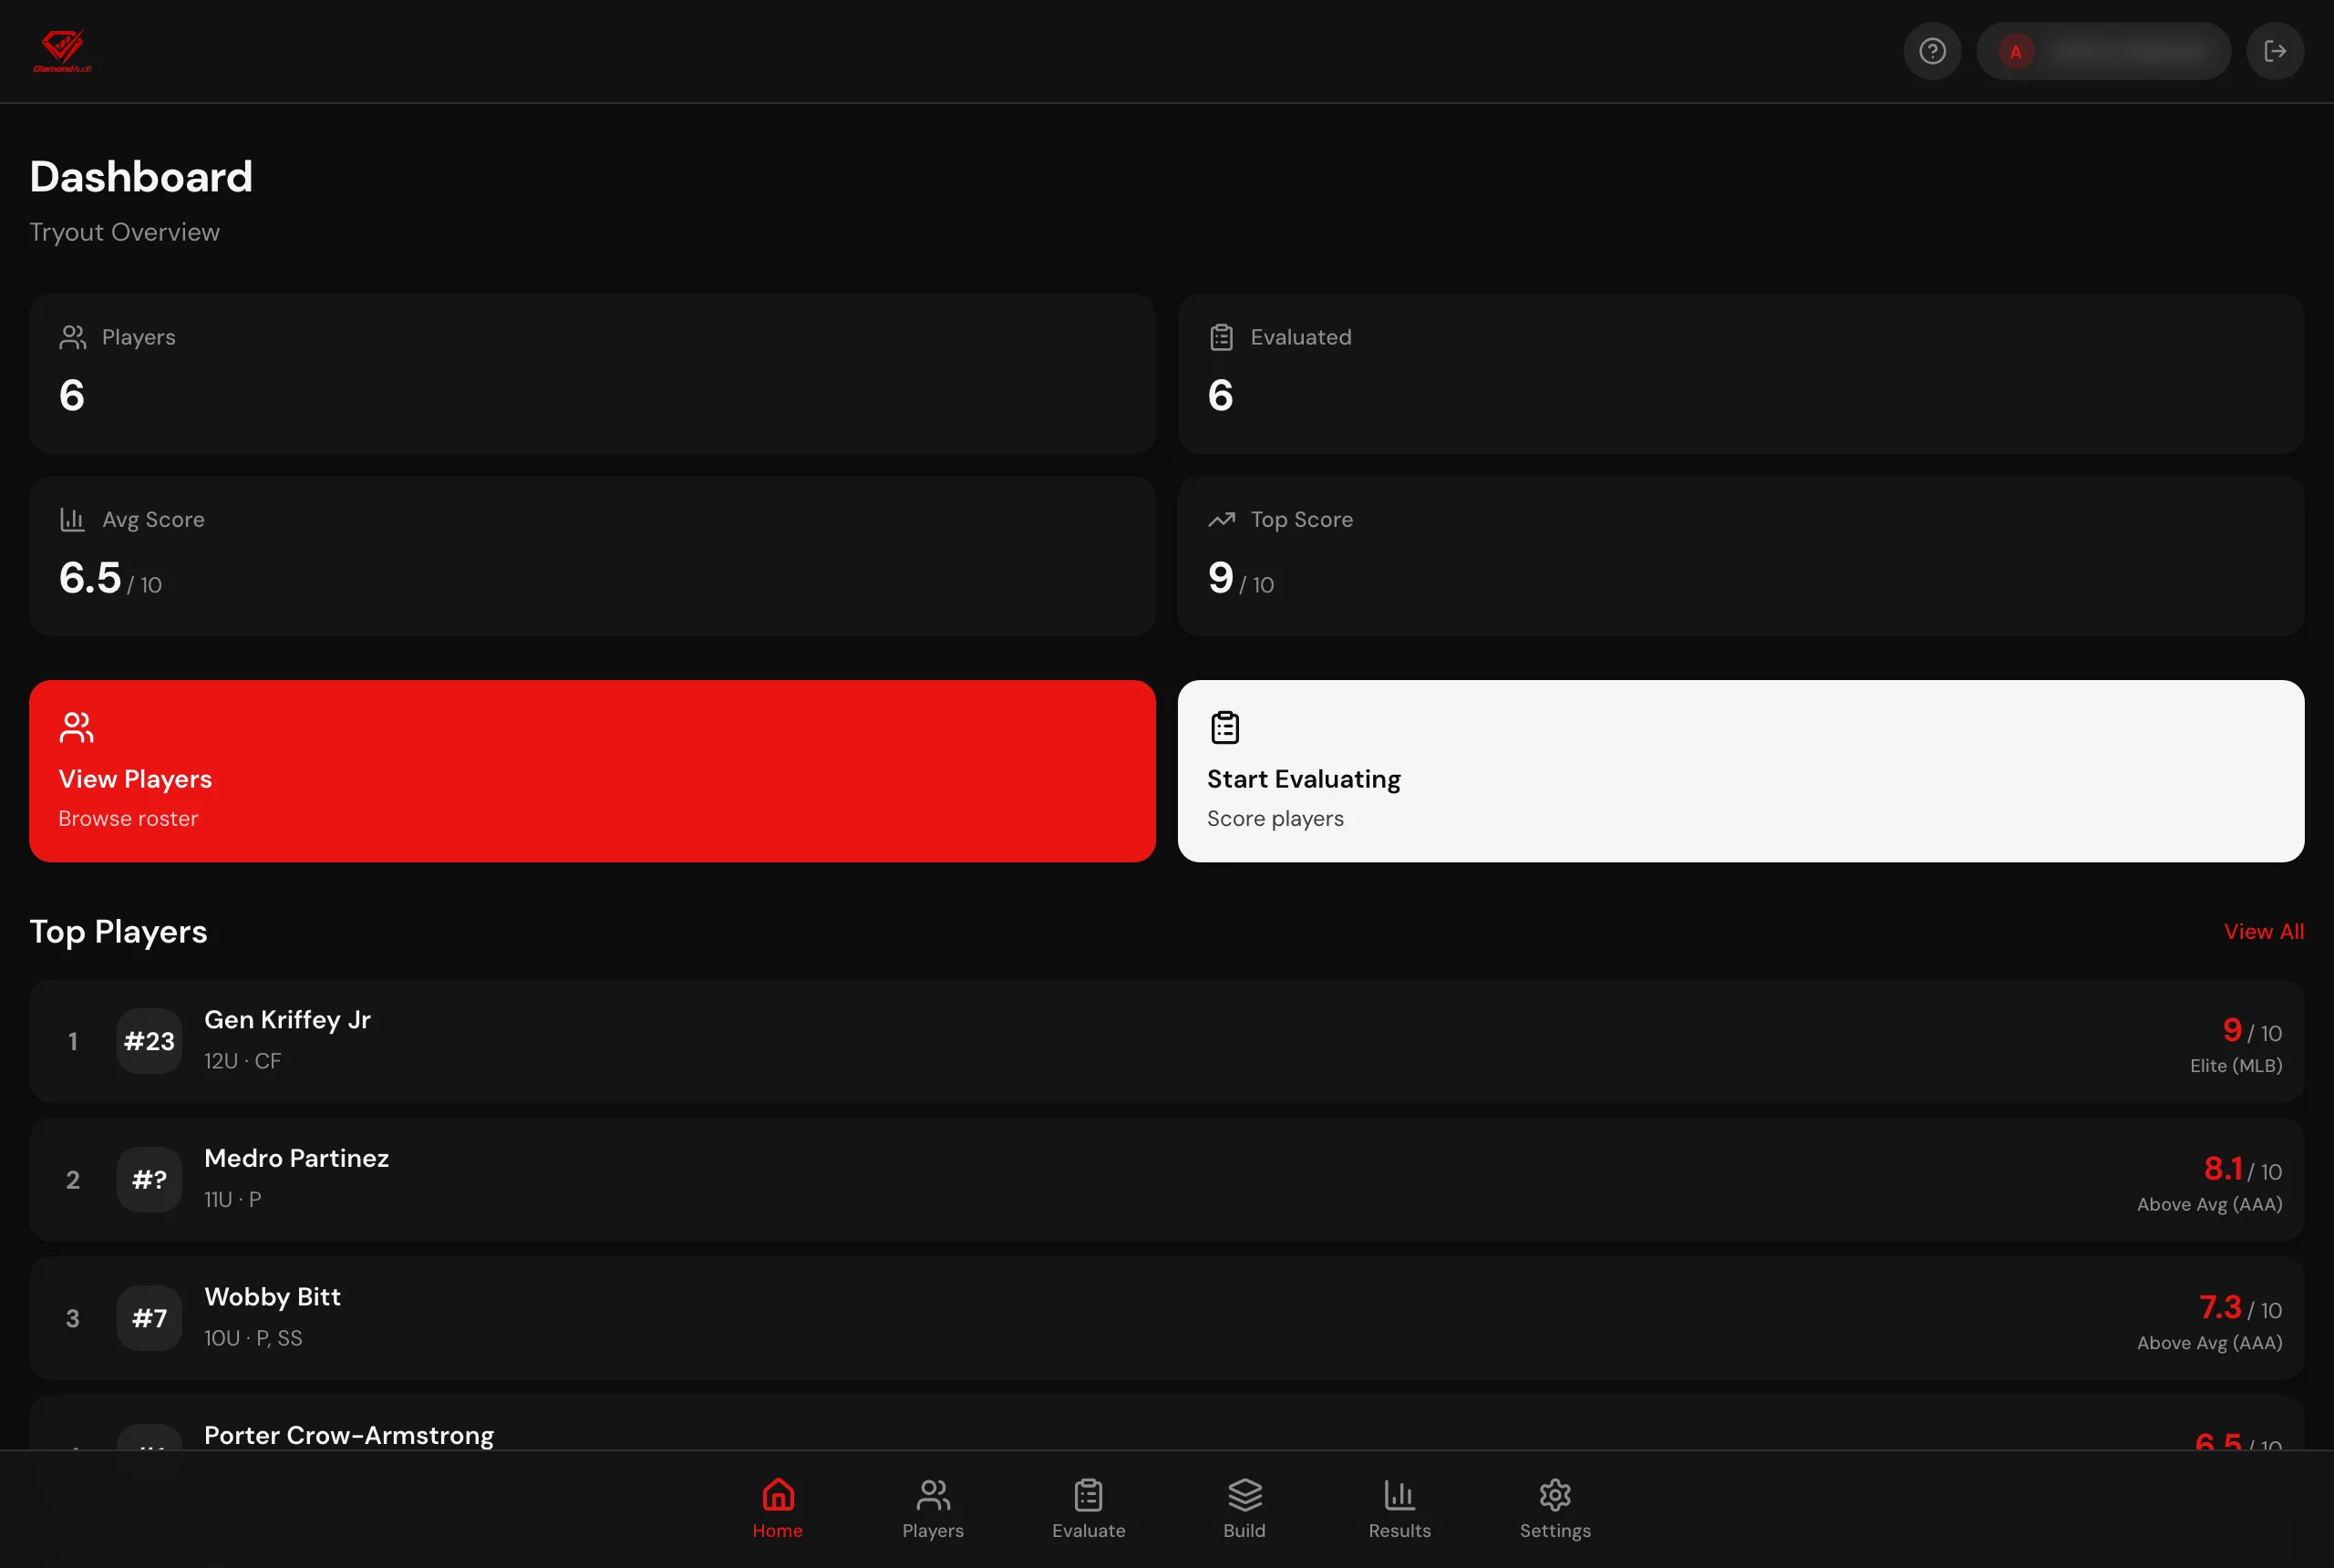Open the View Players roster button
This screenshot has height=1568, width=2334.
click(x=592, y=771)
